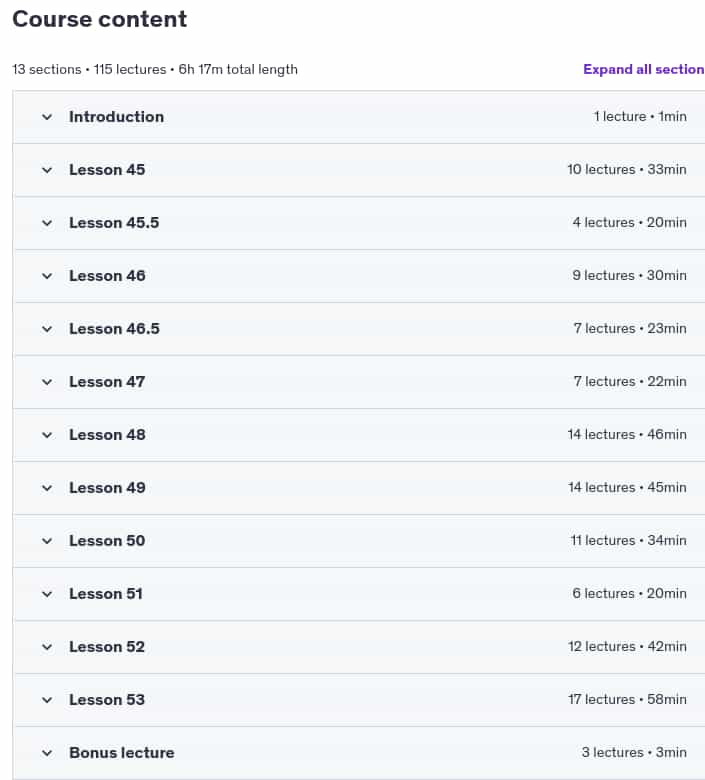Open the Introduction section title
Screen dimensions: 705x780
tap(116, 117)
